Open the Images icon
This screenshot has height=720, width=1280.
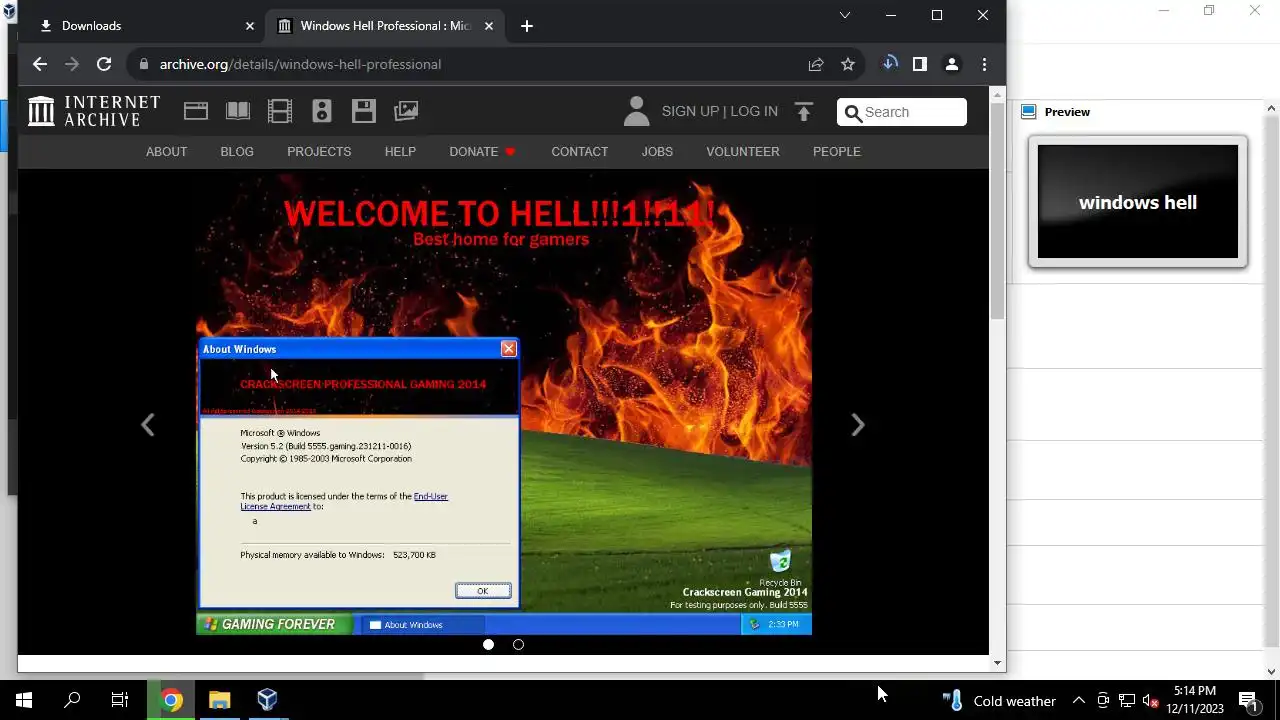coord(406,111)
